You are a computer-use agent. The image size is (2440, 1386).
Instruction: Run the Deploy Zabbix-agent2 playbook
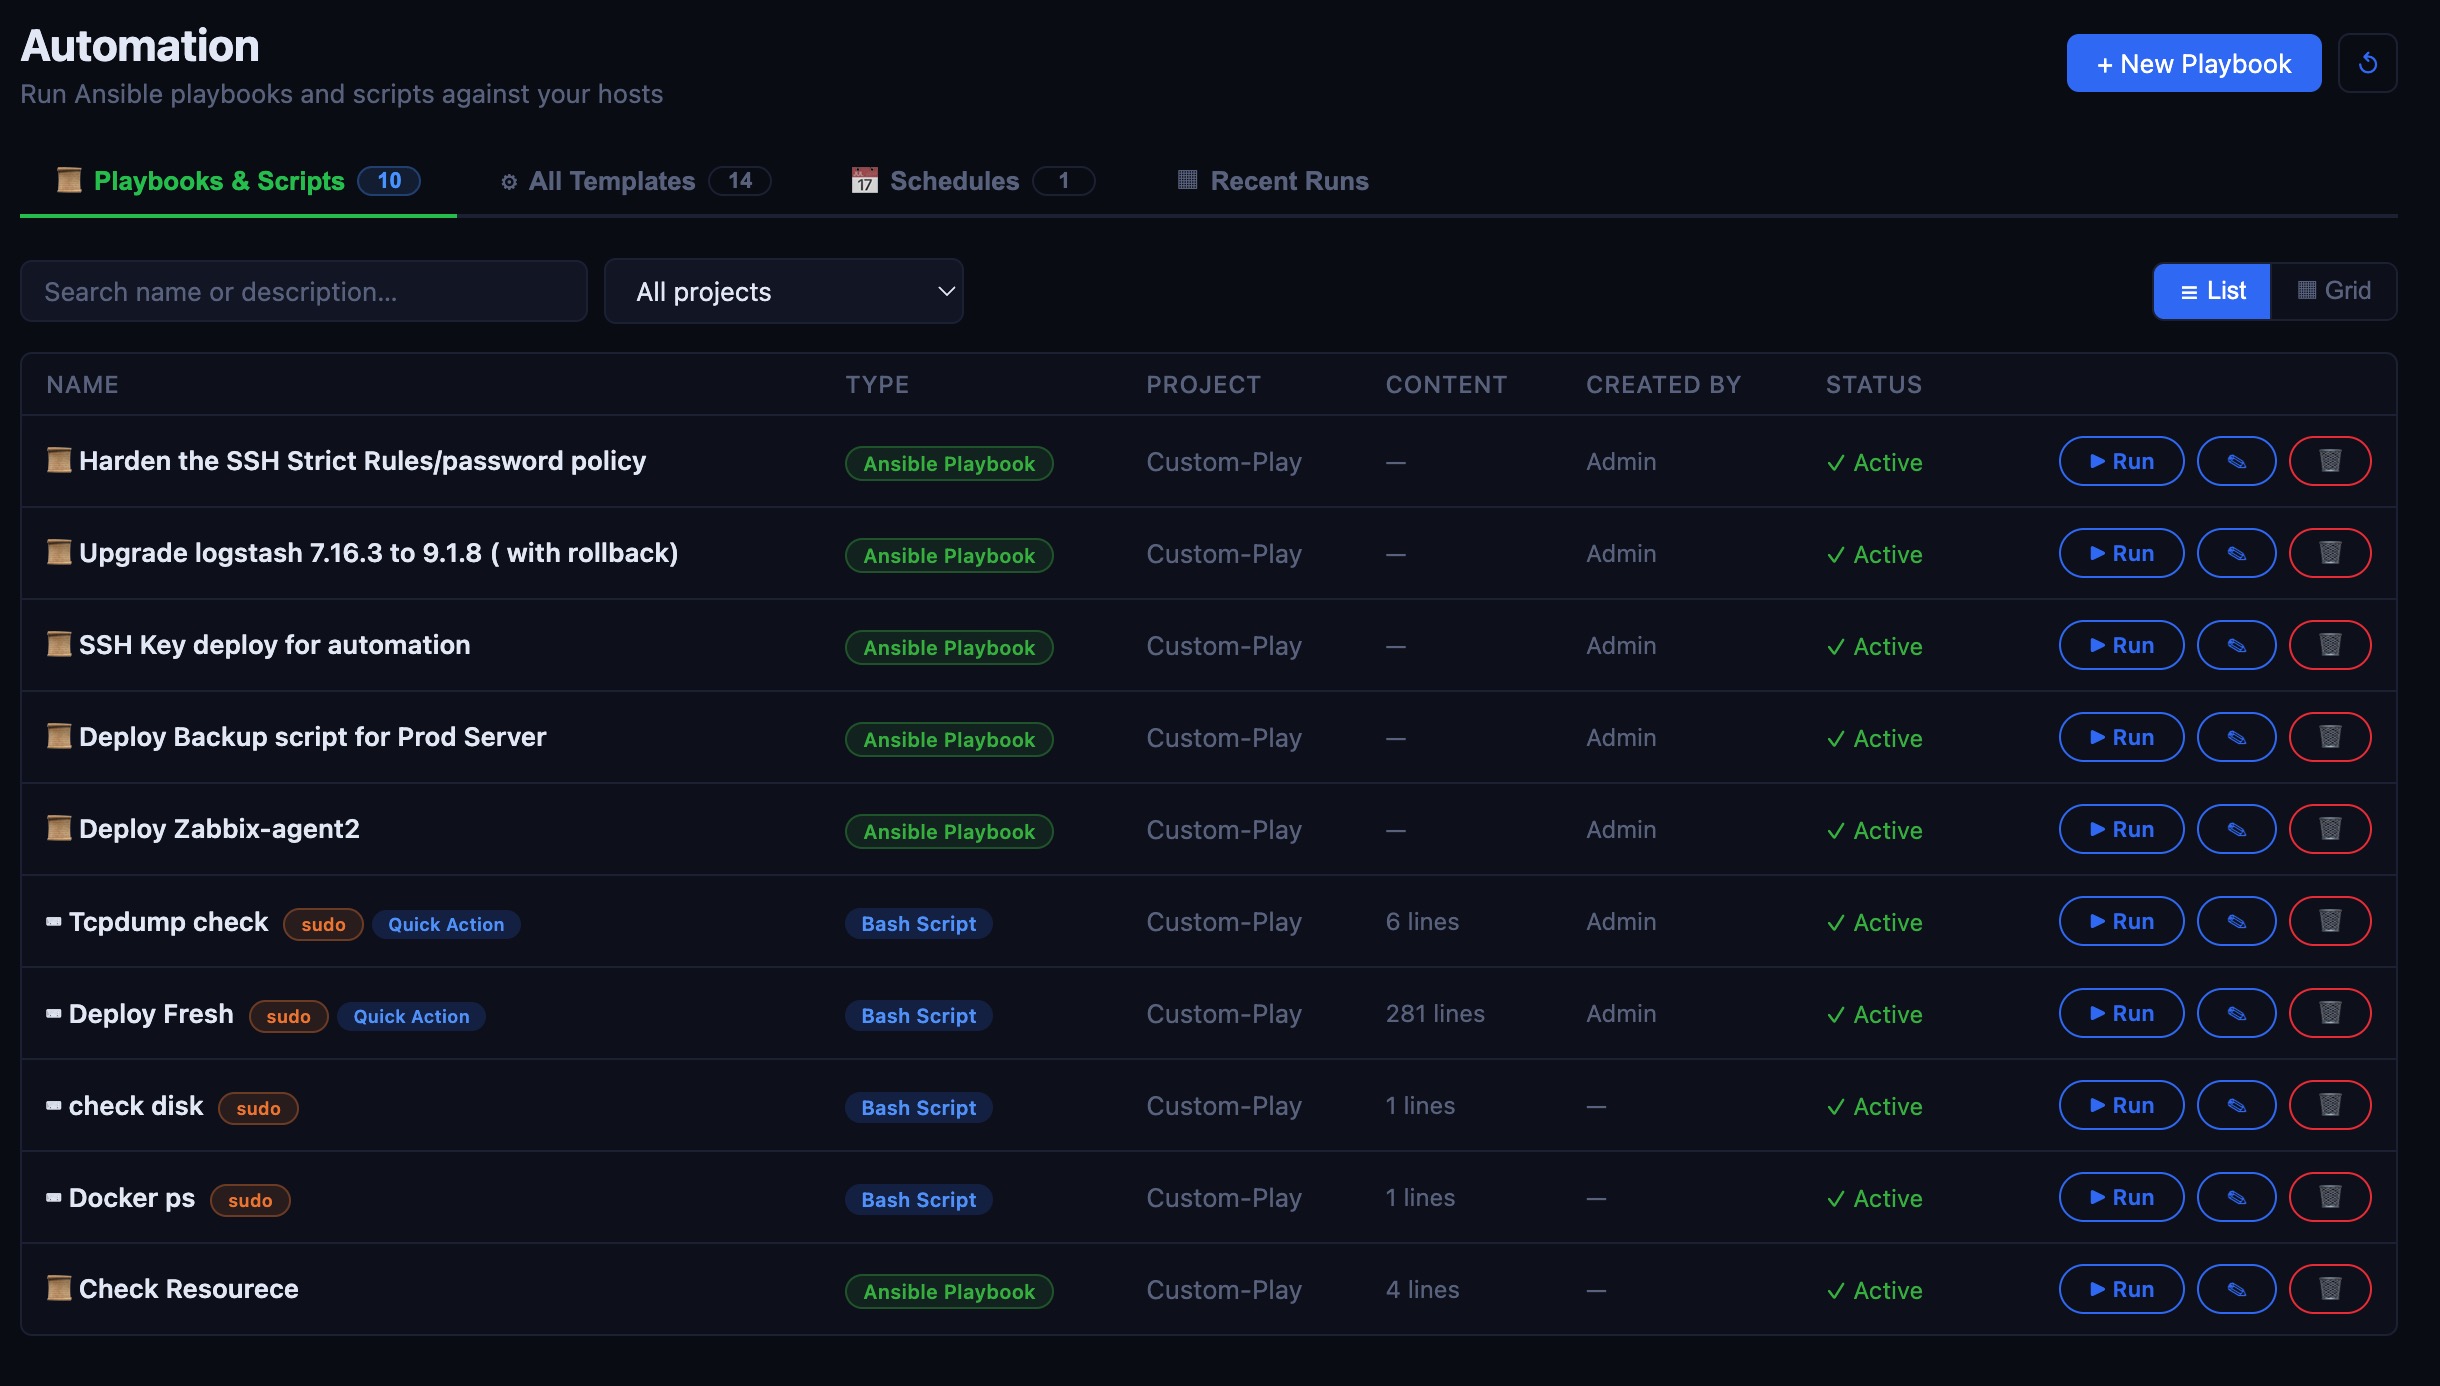[x=2121, y=829]
